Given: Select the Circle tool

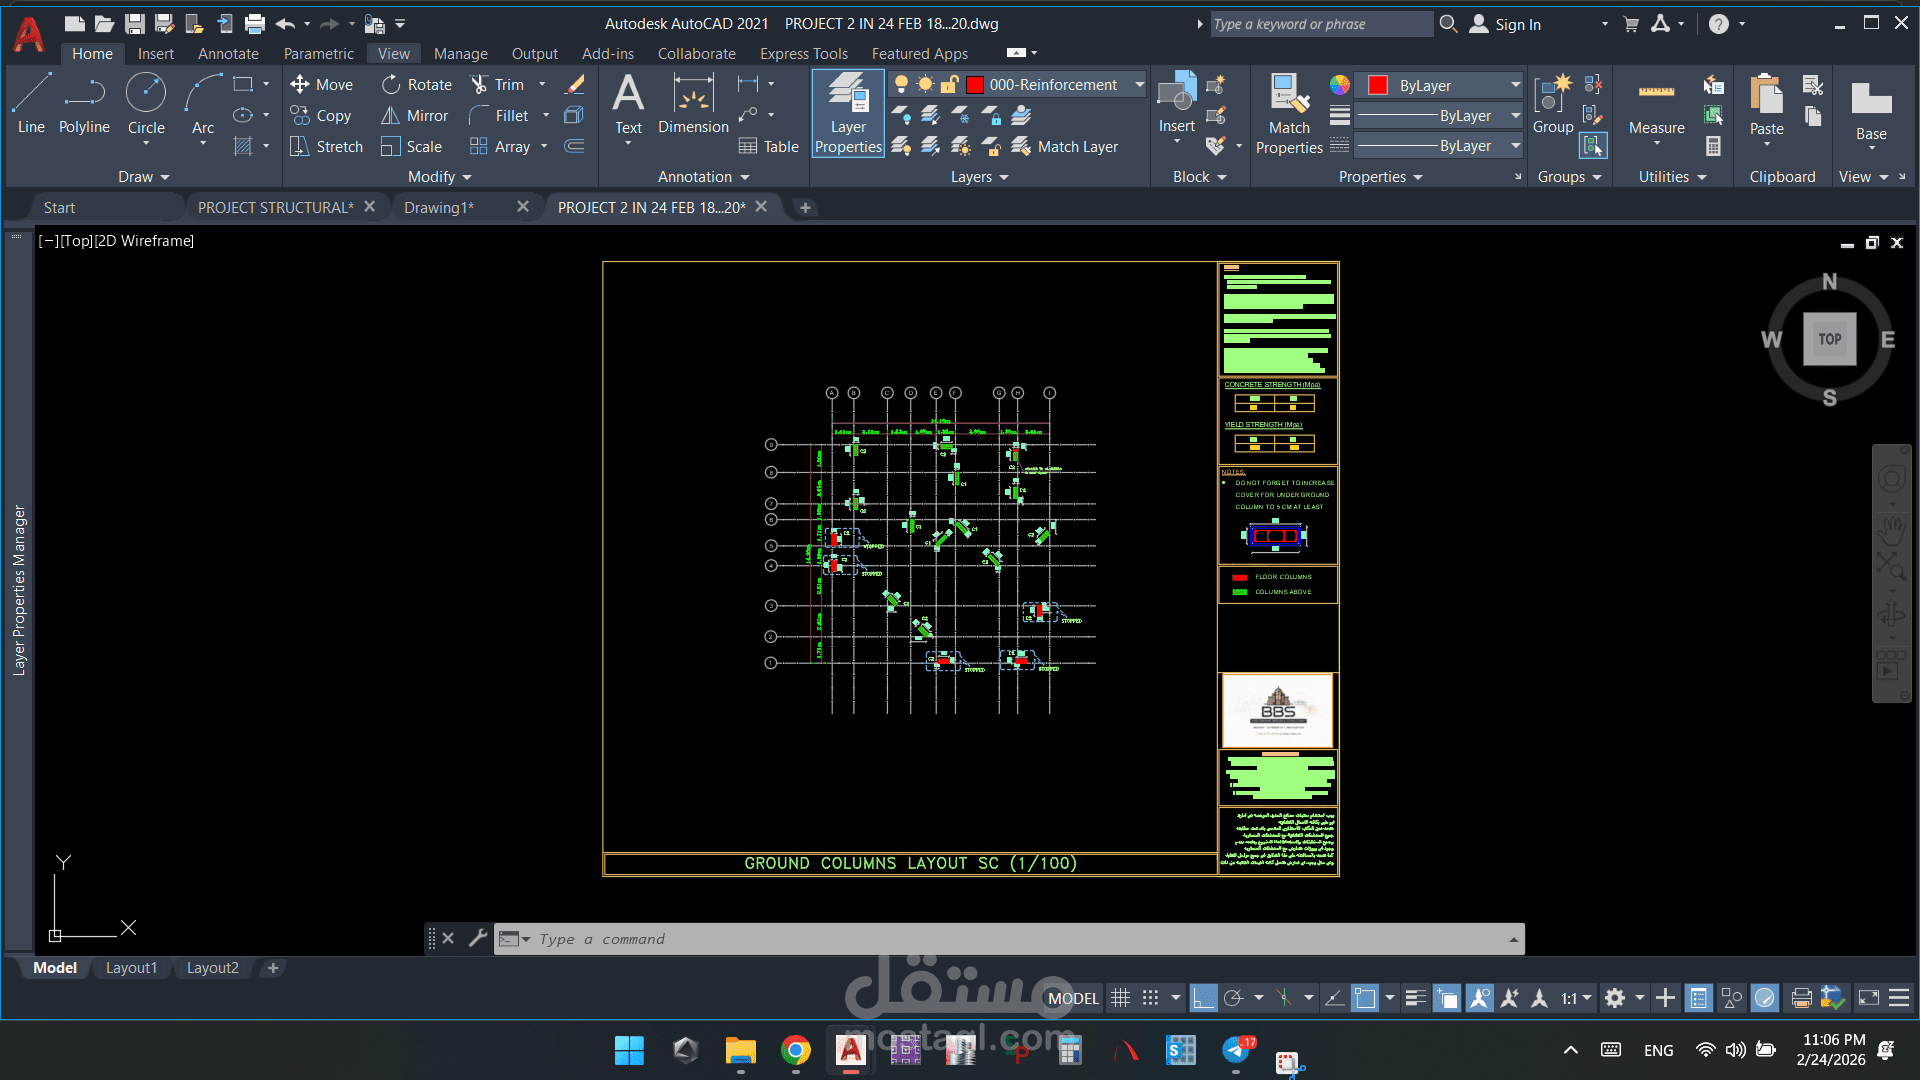Looking at the screenshot, I should [x=146, y=103].
